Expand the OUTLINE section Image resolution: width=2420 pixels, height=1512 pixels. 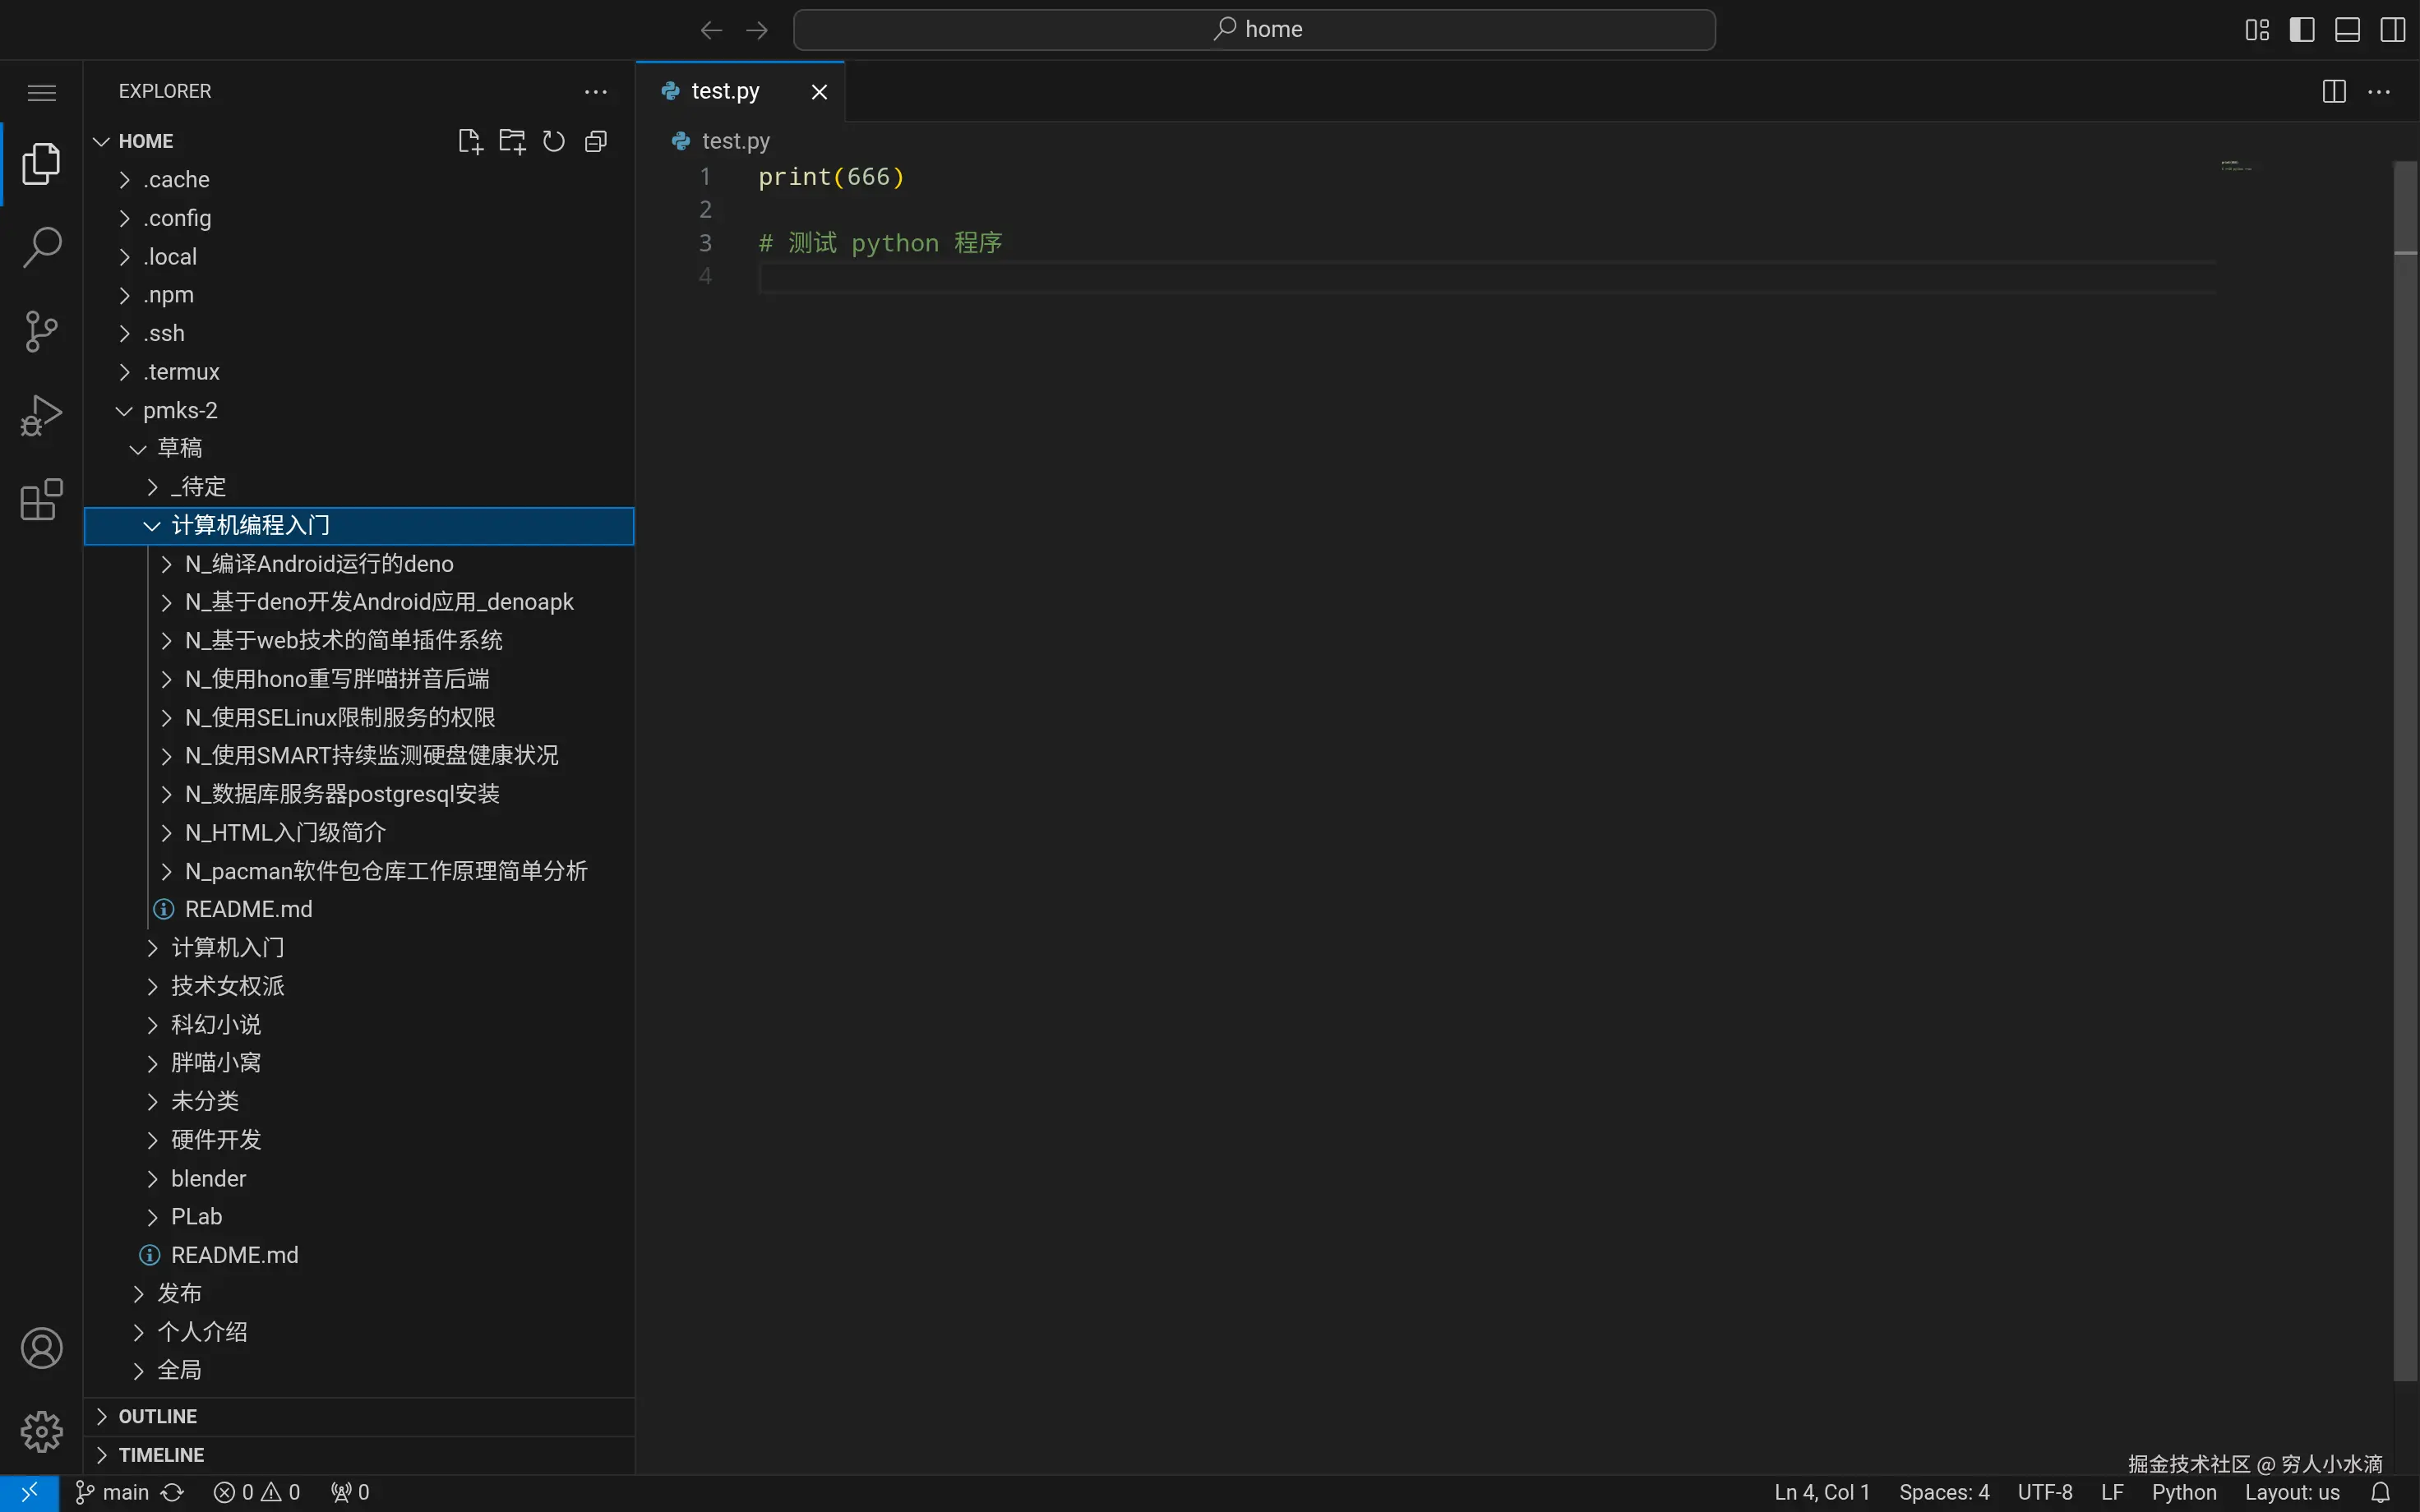158,1416
